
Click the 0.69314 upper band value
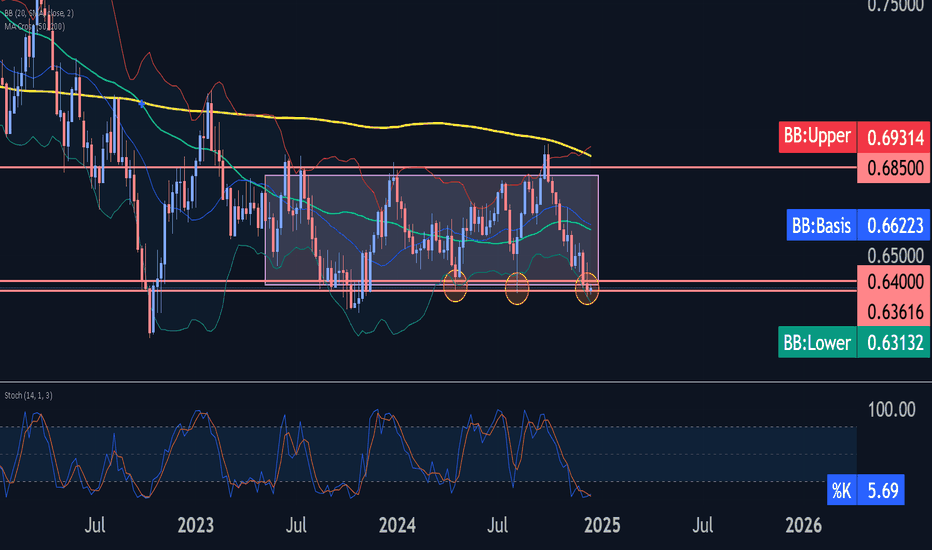(895, 137)
